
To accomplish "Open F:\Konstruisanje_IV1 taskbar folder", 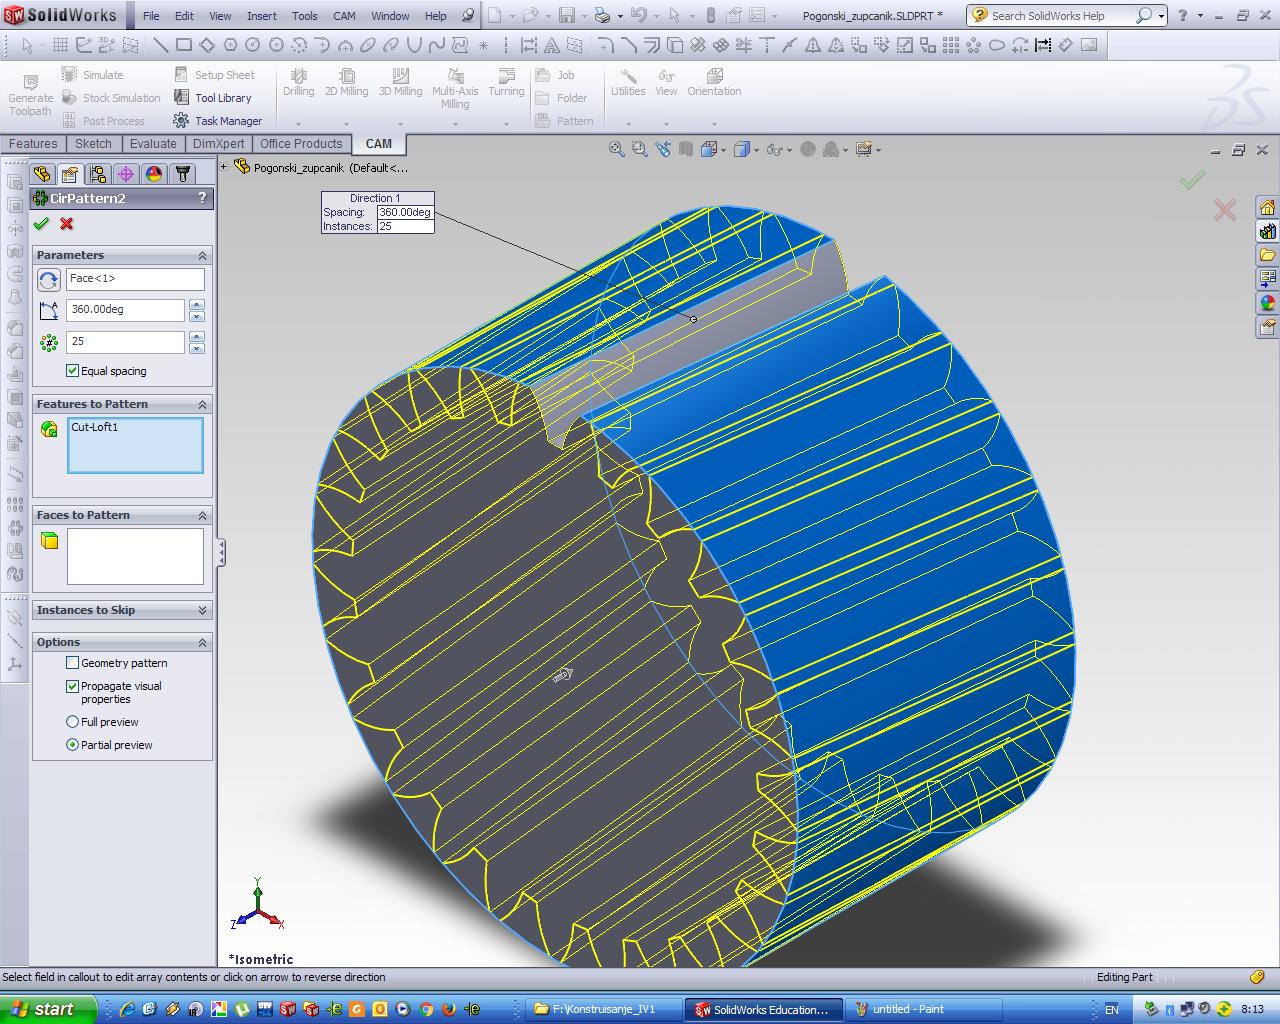I will [x=604, y=1009].
